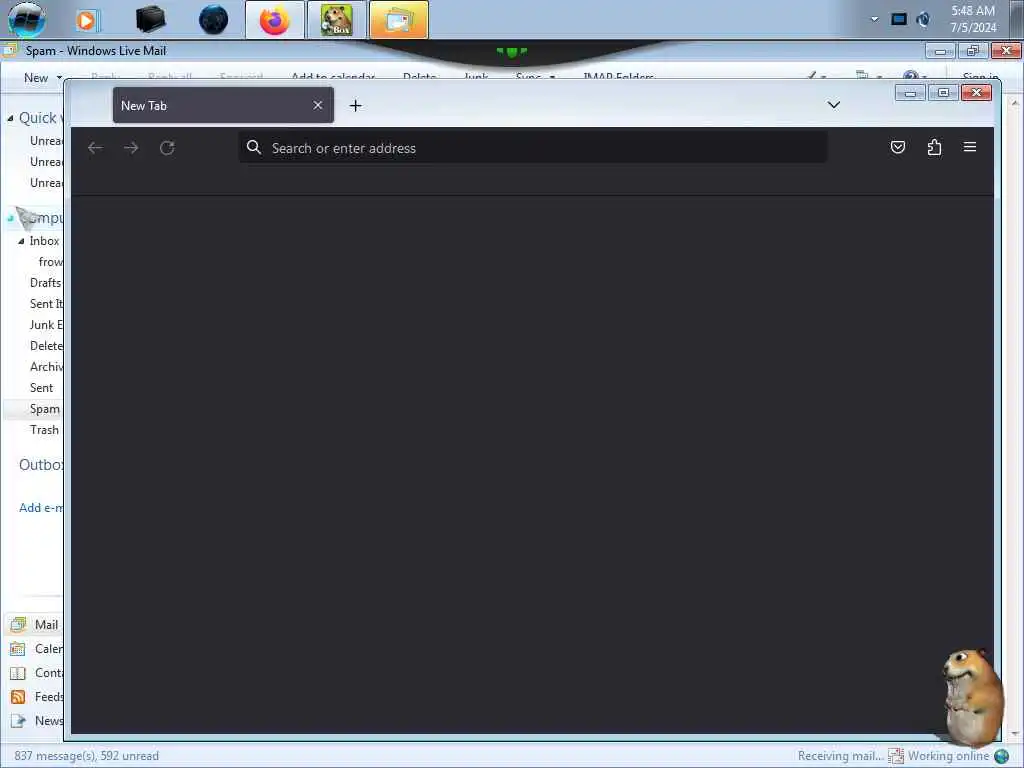This screenshot has width=1024, height=768.
Task: Collapse Quick views in Live Mail
Action: pos(10,118)
